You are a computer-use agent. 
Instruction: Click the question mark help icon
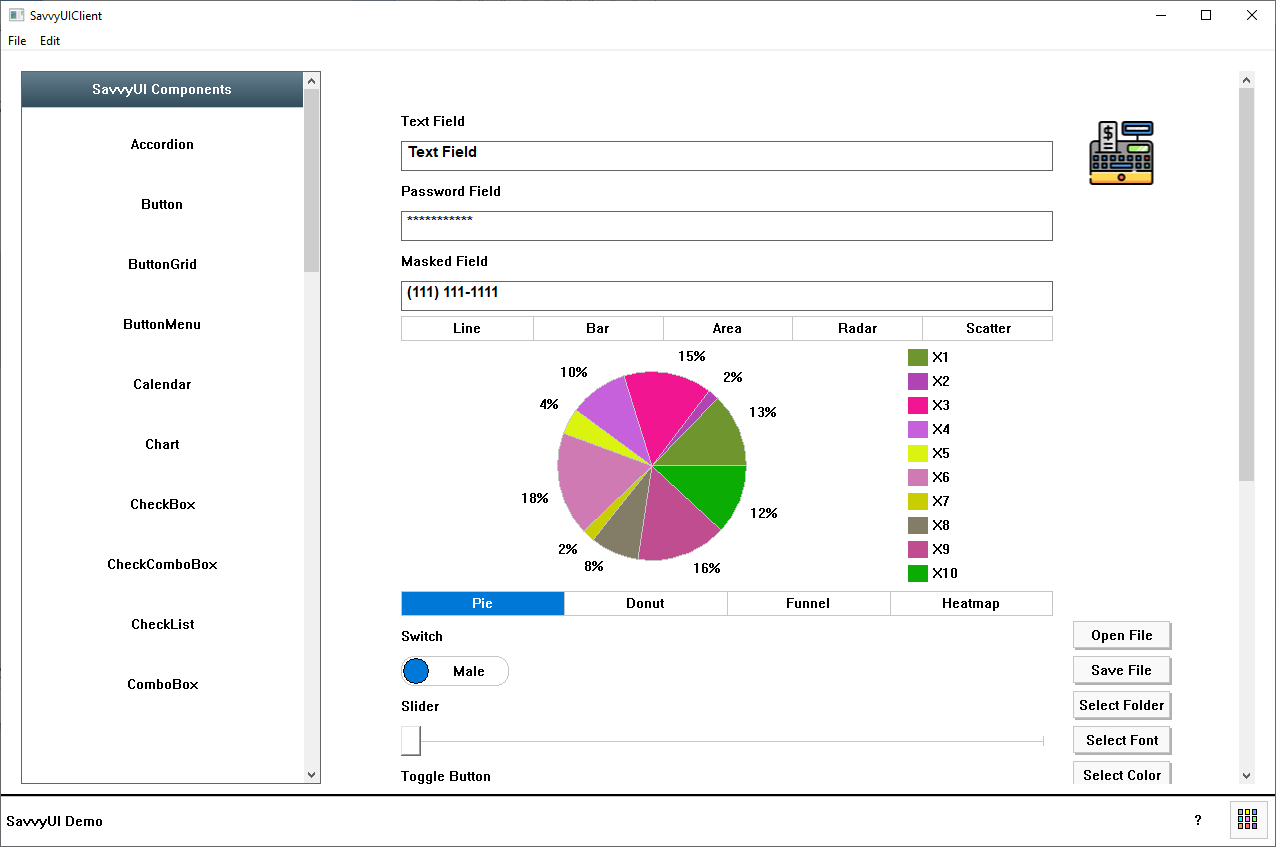point(1198,820)
